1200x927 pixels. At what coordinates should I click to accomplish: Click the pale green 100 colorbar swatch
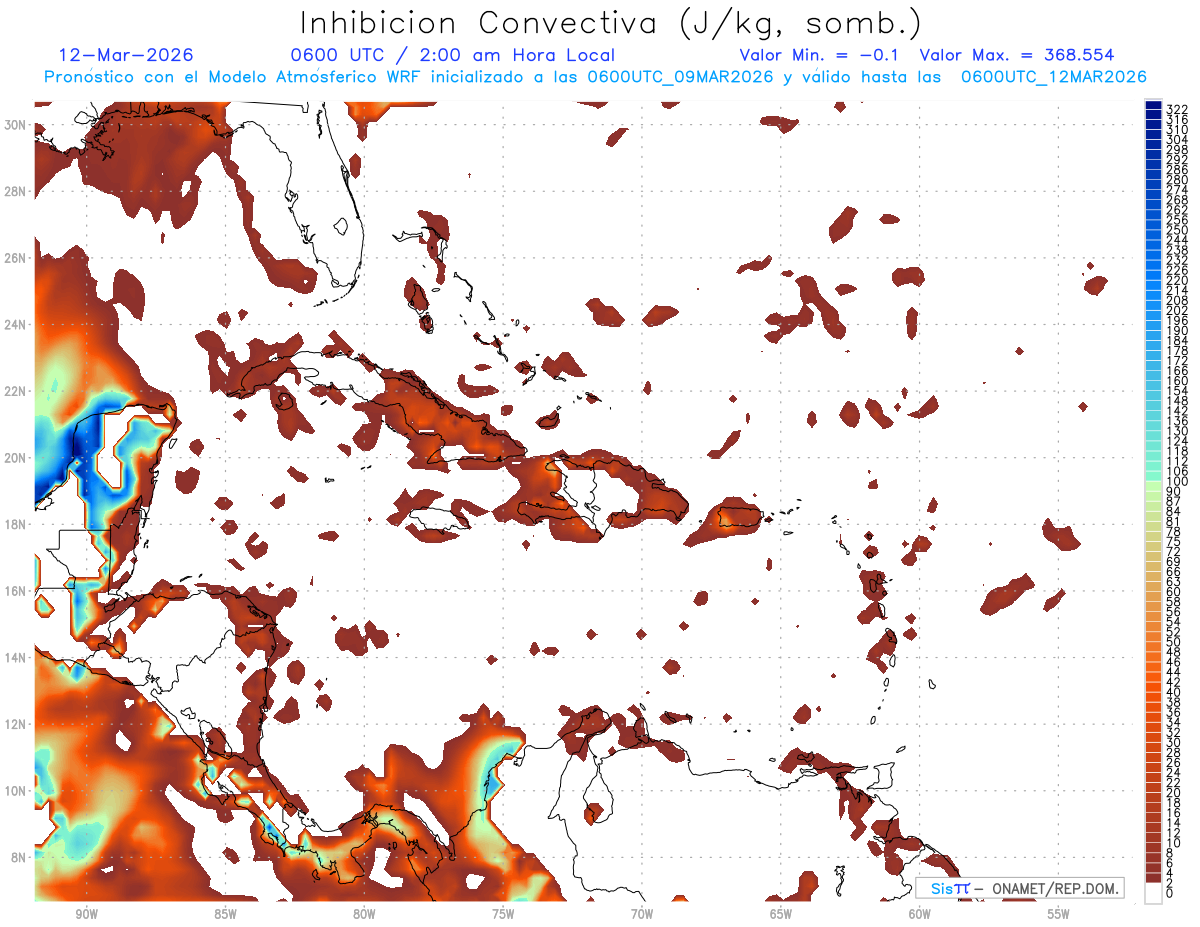[x=1153, y=486]
